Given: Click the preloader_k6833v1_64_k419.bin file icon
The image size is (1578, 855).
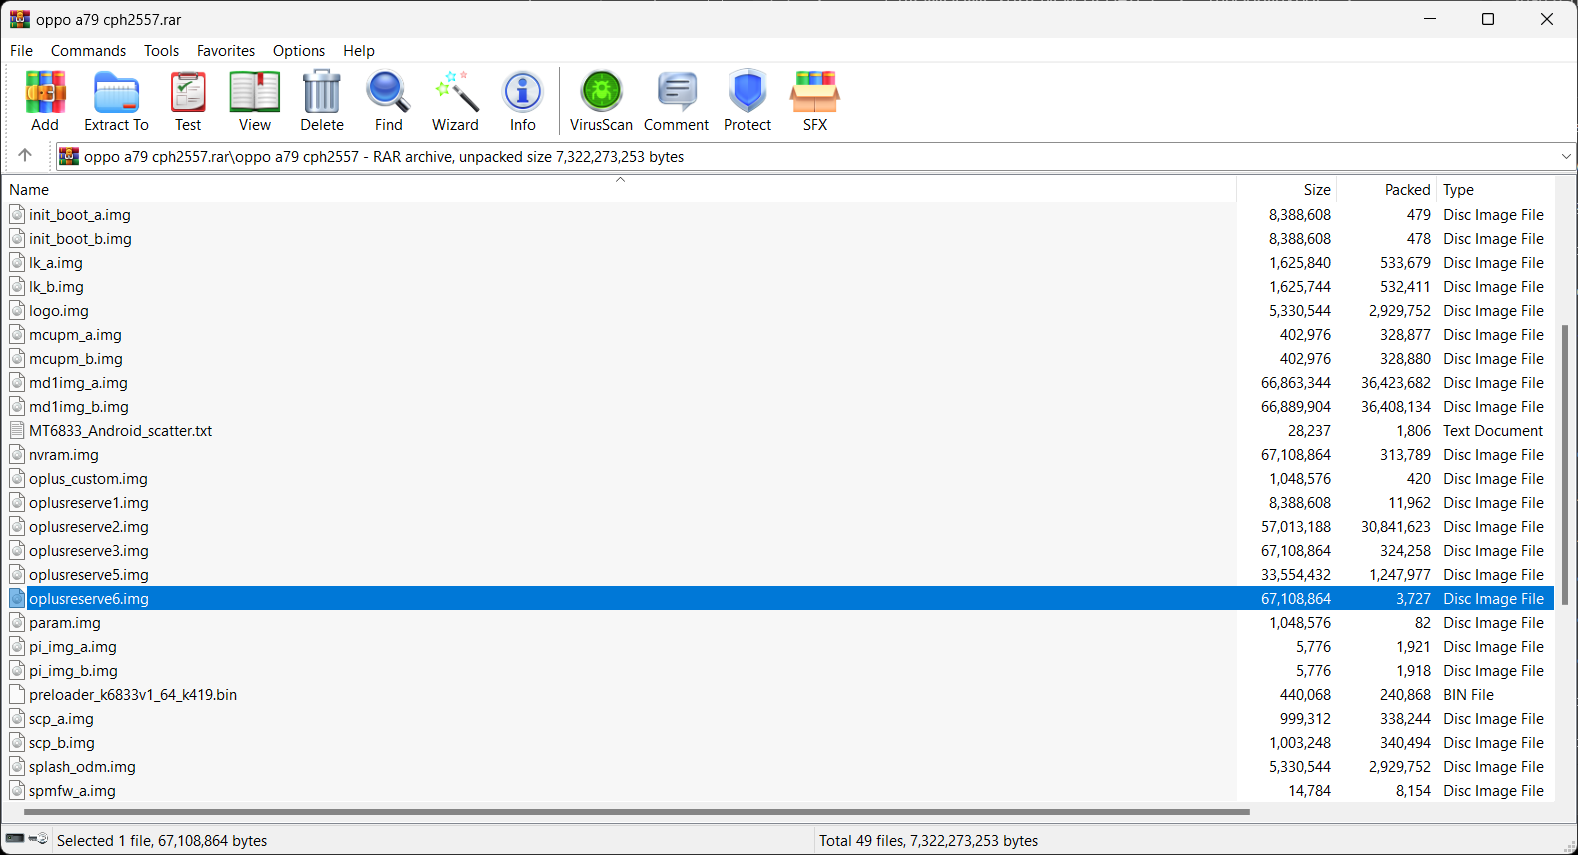Looking at the screenshot, I should (17, 694).
